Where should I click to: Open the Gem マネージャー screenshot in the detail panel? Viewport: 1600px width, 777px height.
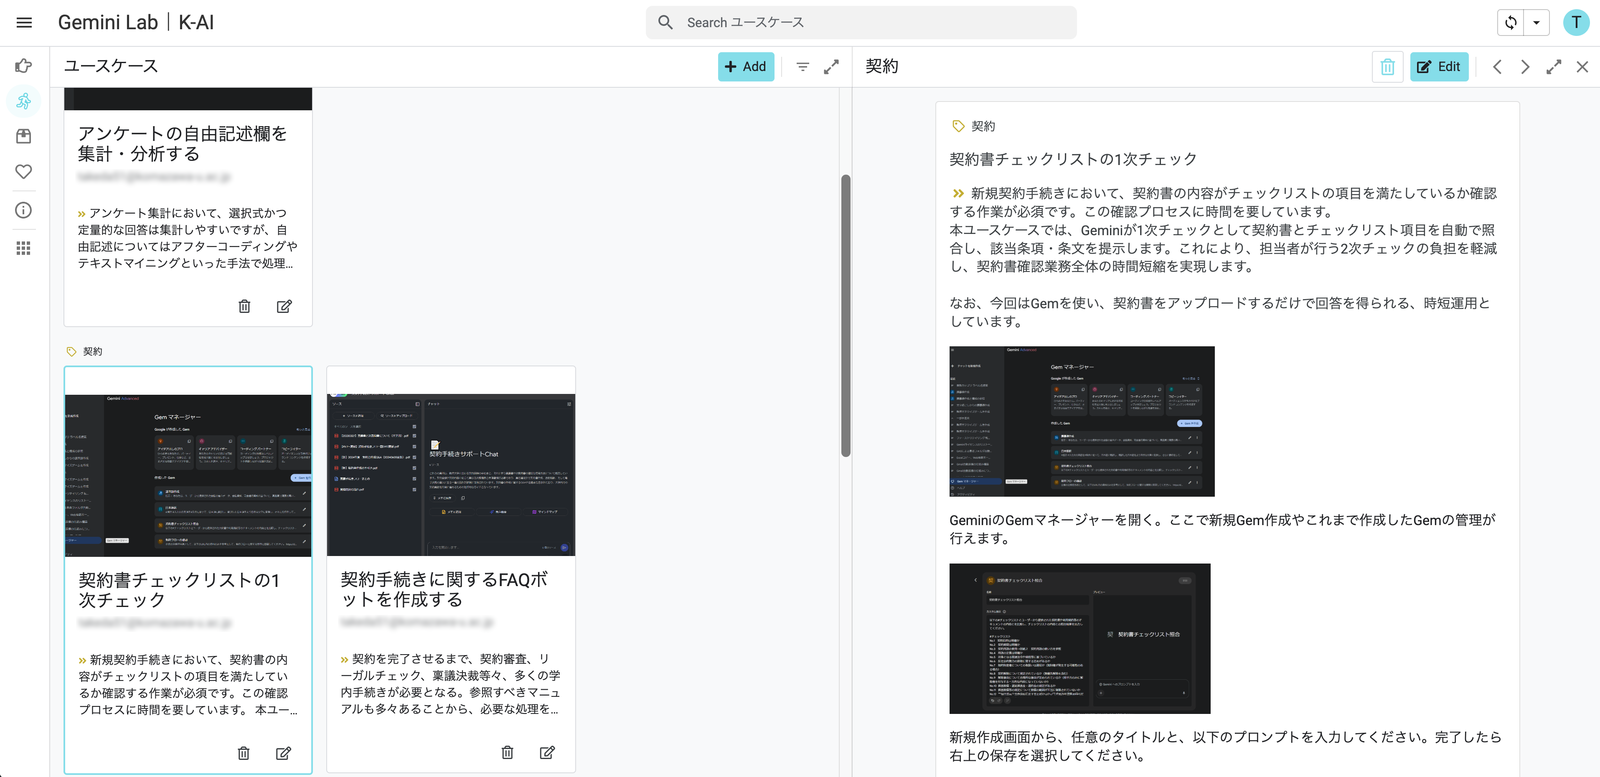coord(1081,421)
